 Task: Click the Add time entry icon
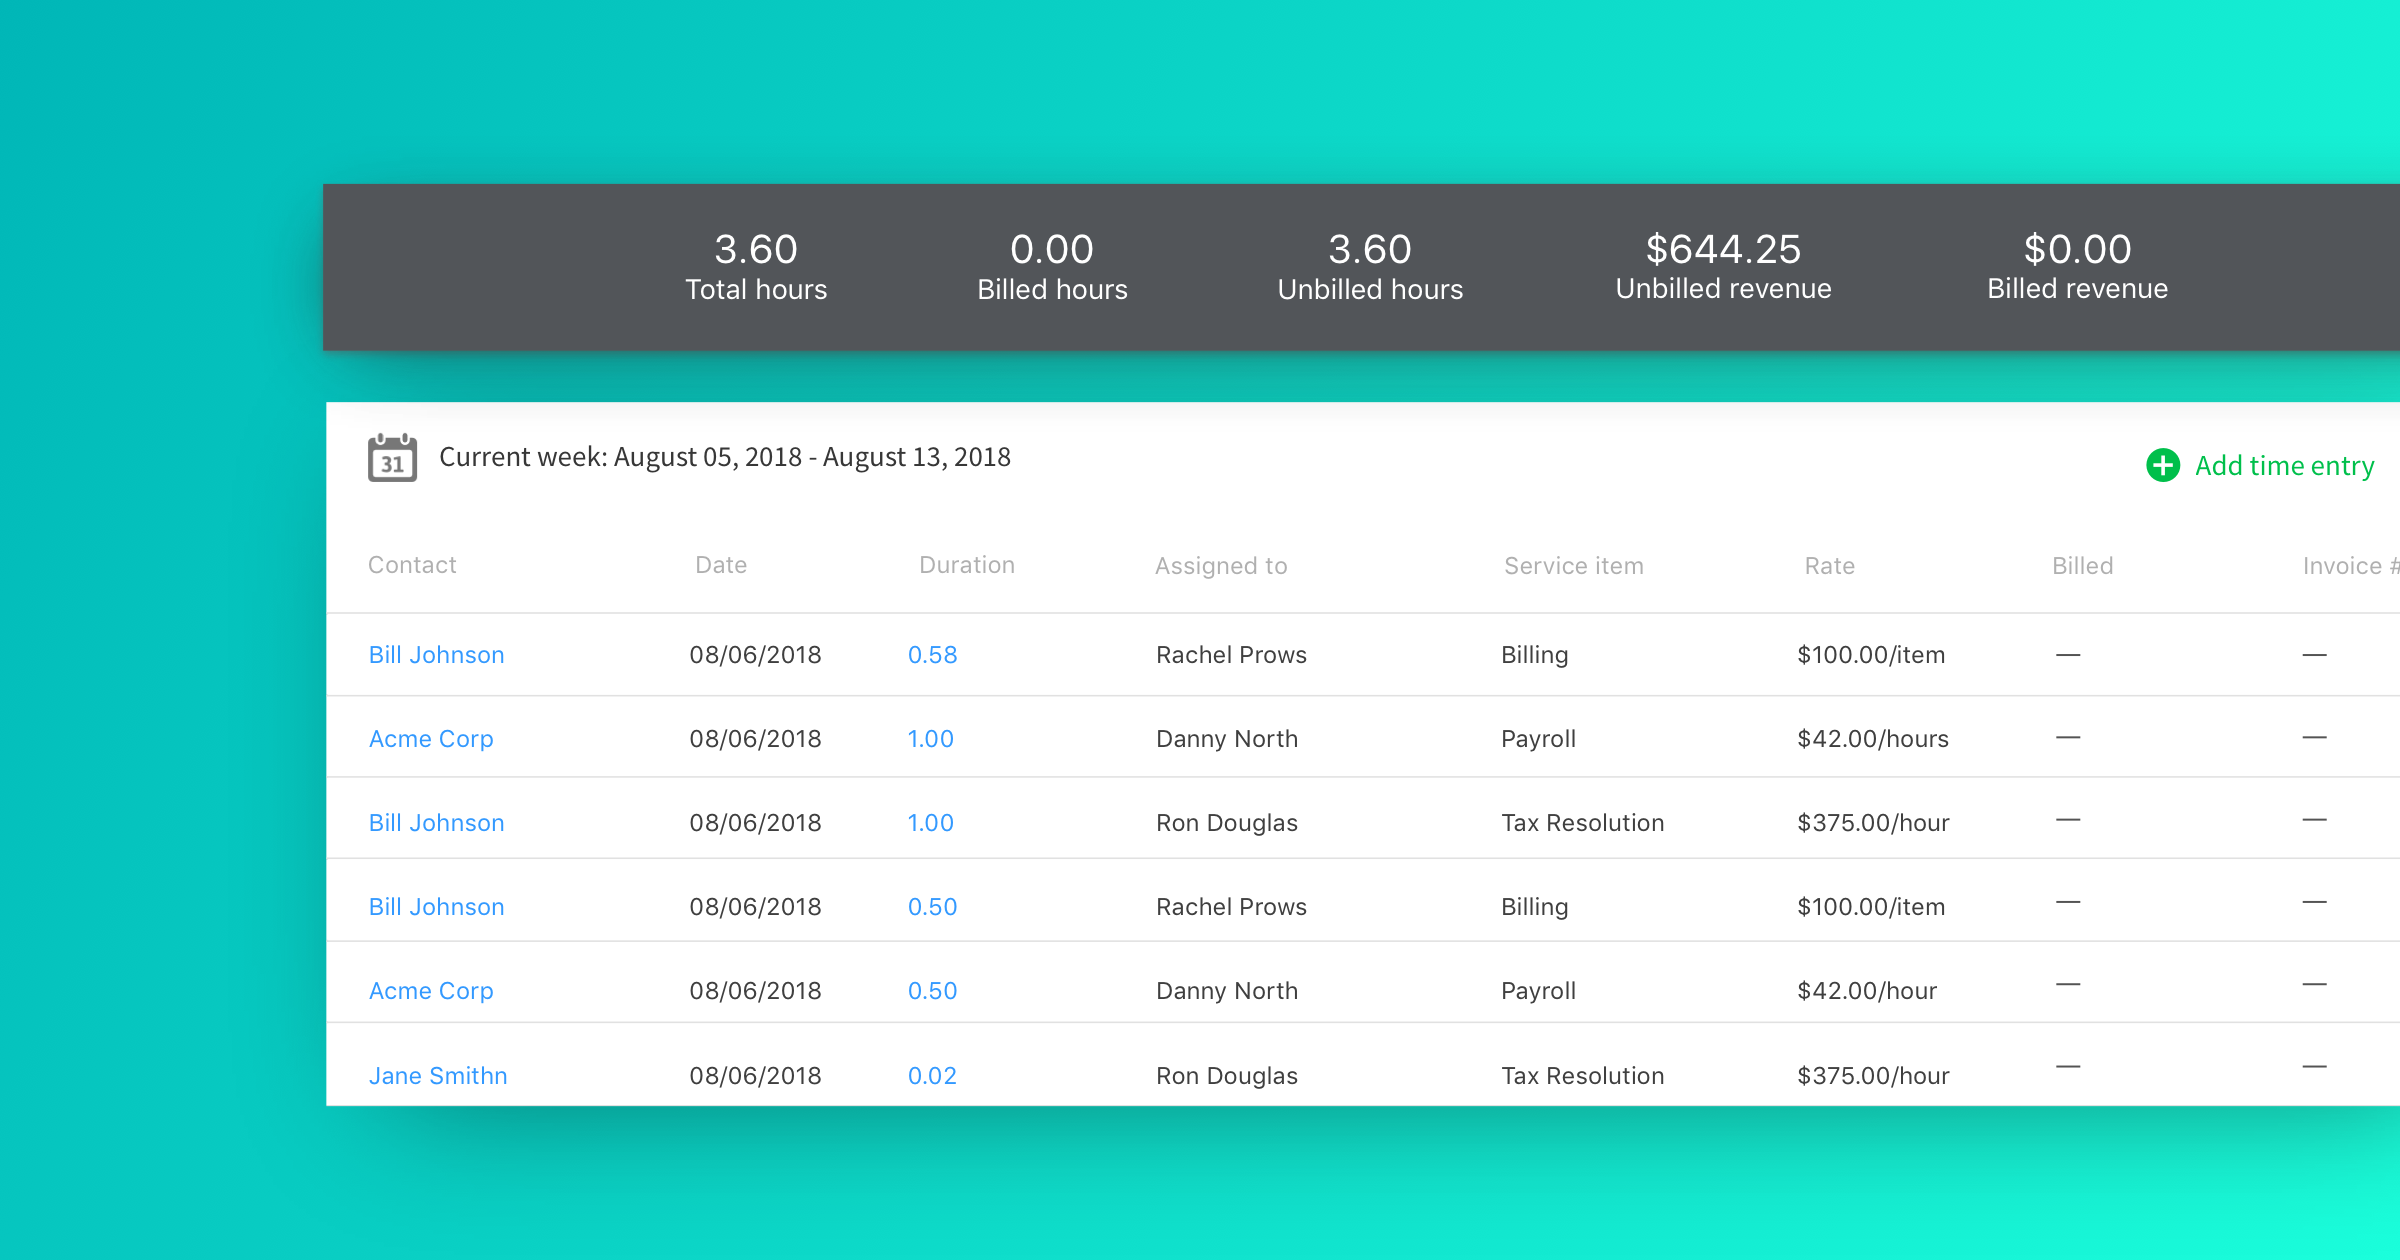pos(2162,467)
